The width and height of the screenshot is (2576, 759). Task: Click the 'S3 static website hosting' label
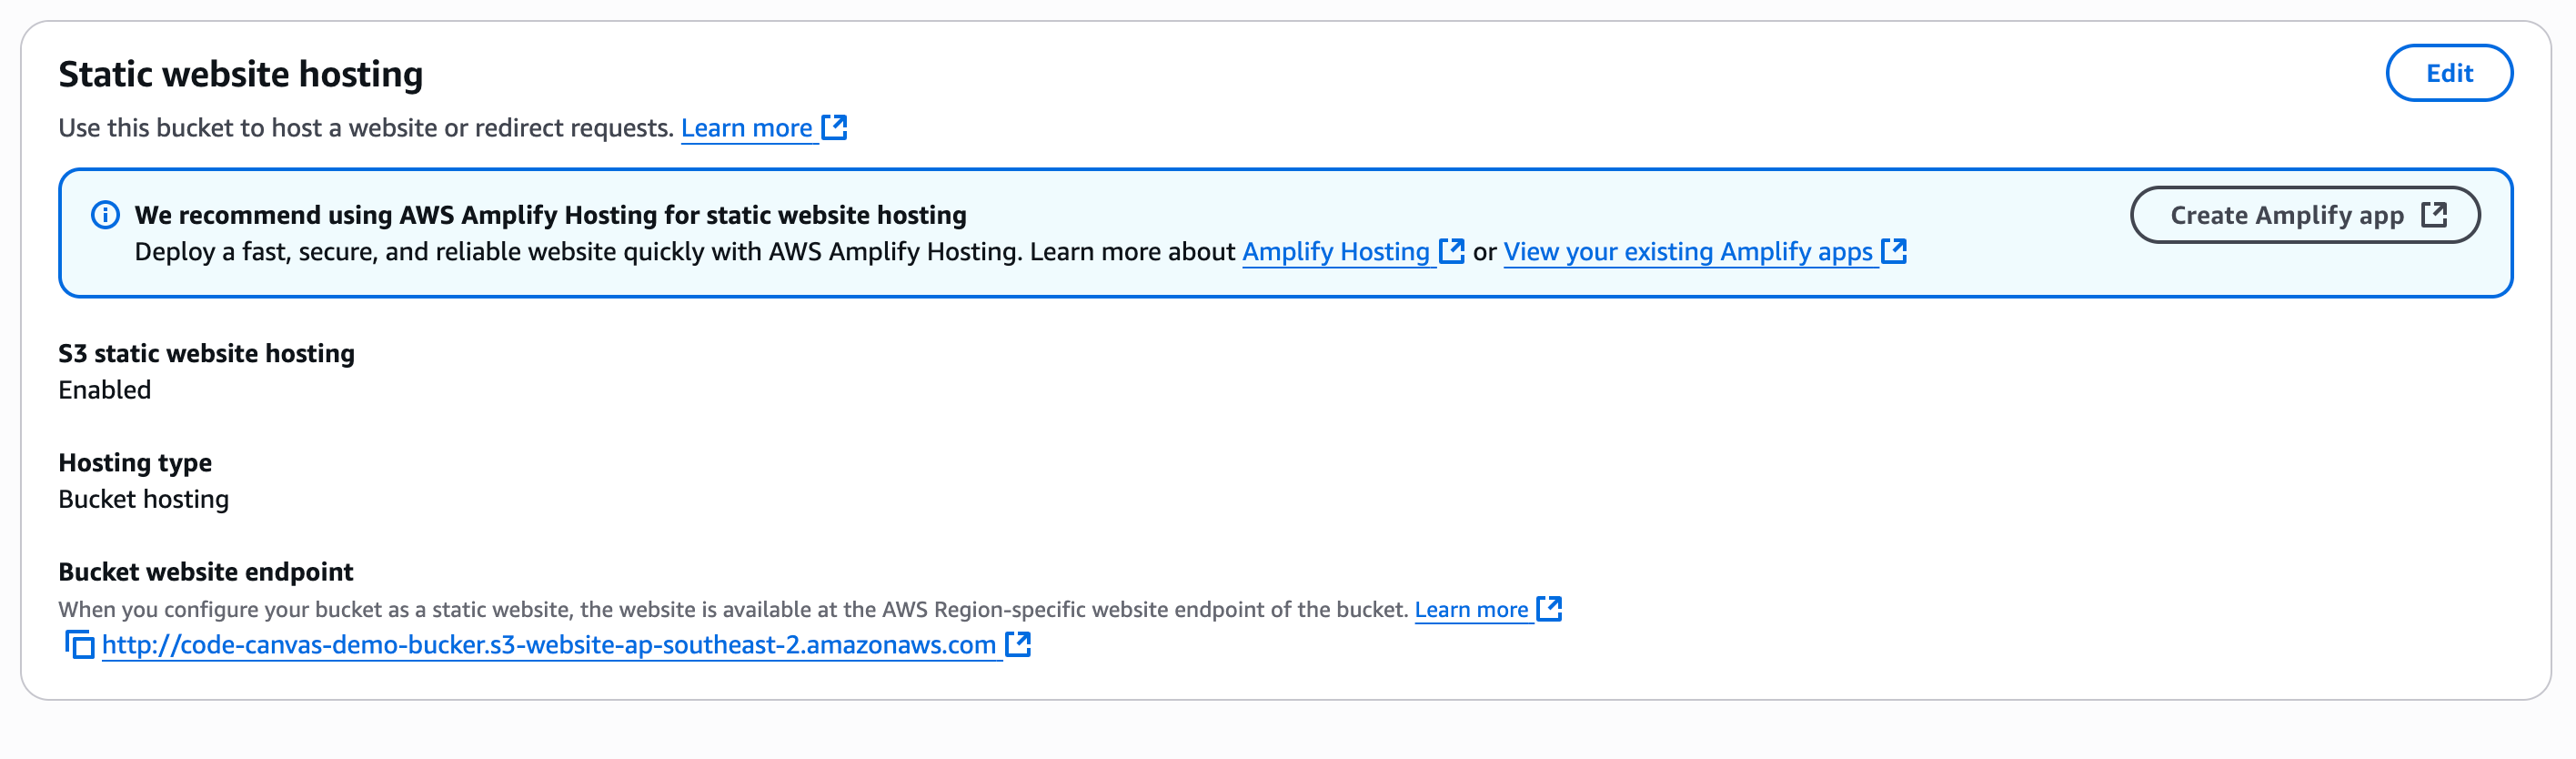(x=206, y=353)
